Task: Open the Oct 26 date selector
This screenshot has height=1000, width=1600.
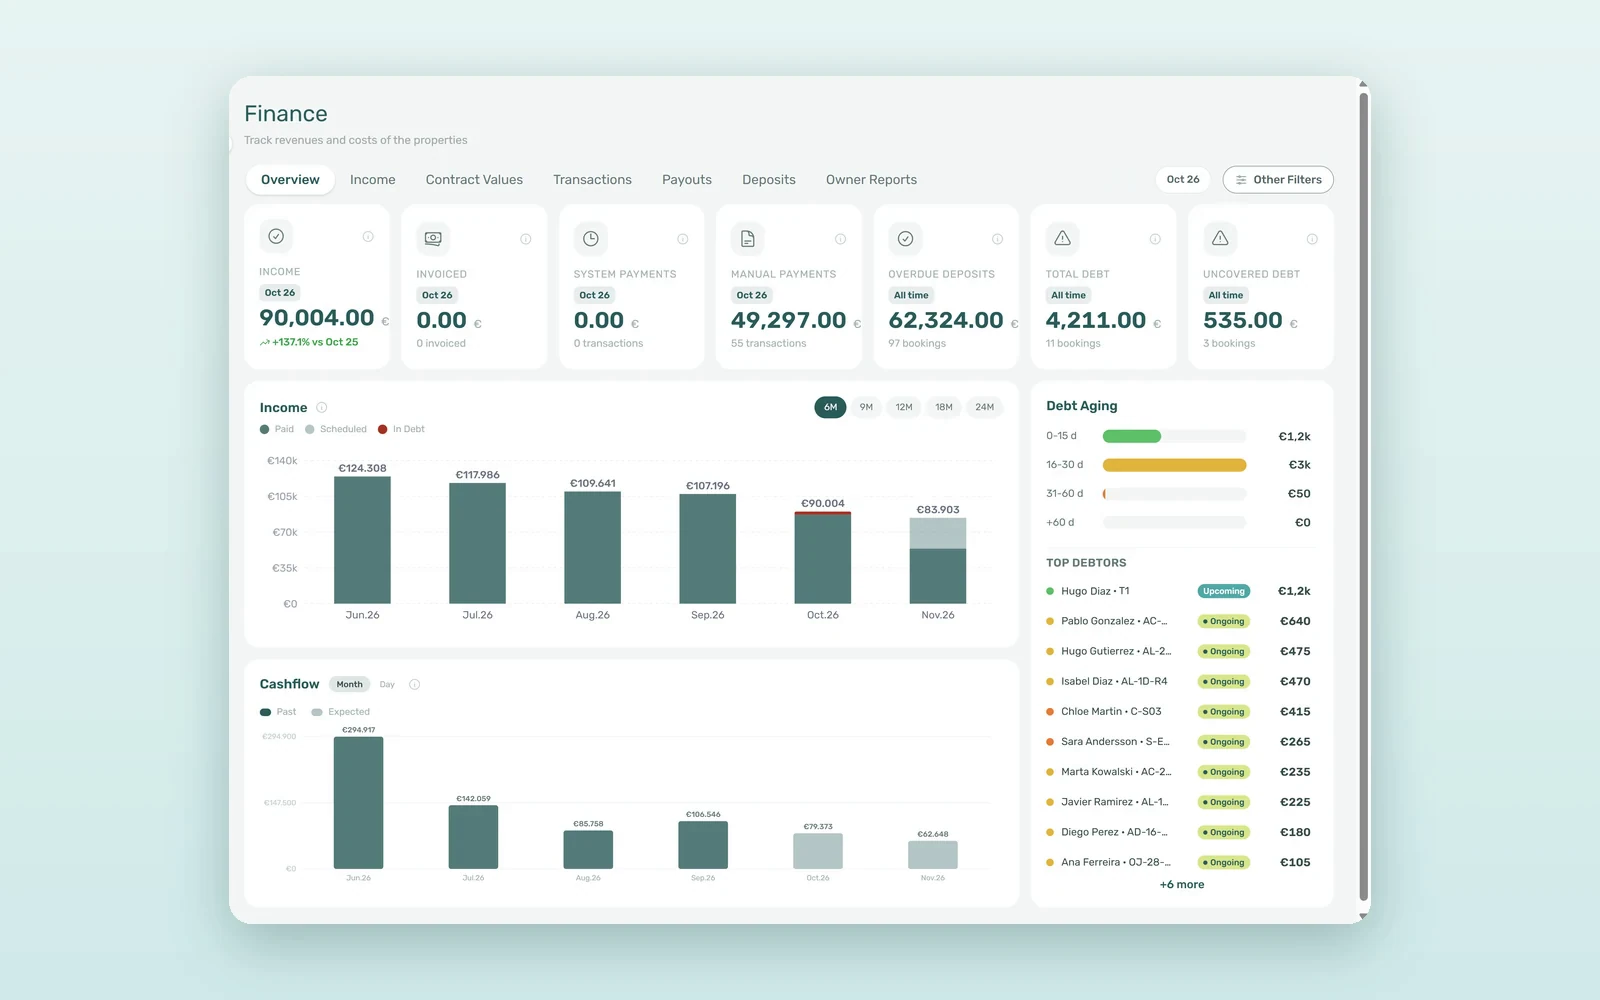Action: tap(1183, 180)
